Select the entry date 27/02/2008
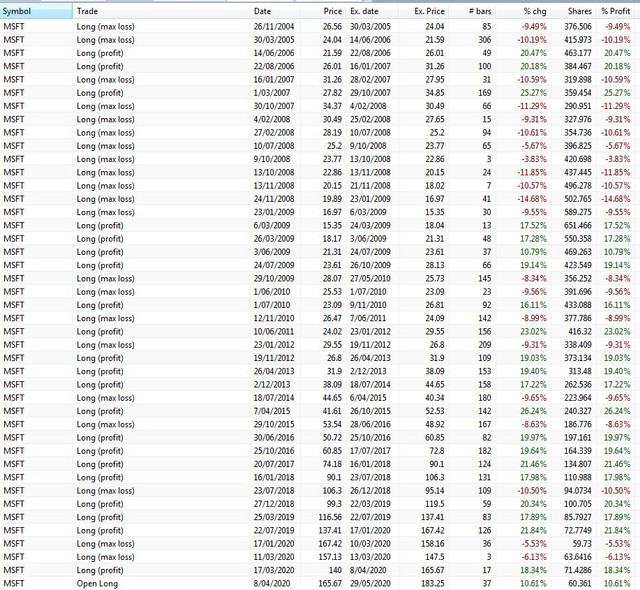 (273, 133)
